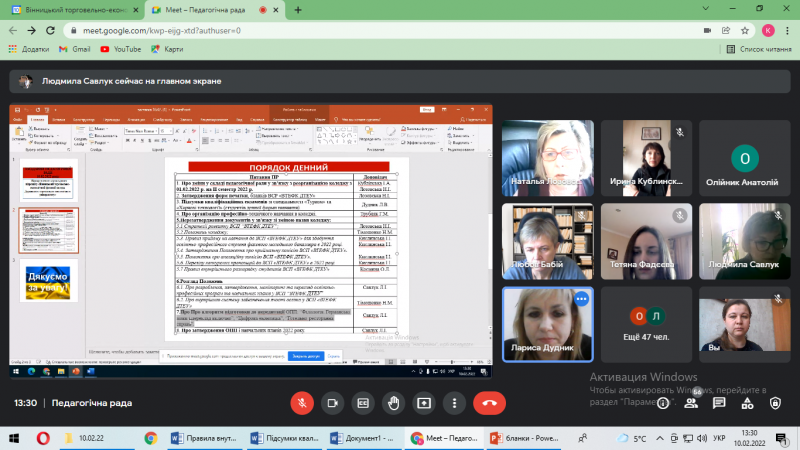Unmute the microphone in Meet
Image resolution: width=800 pixels, height=450 pixels.
302,403
